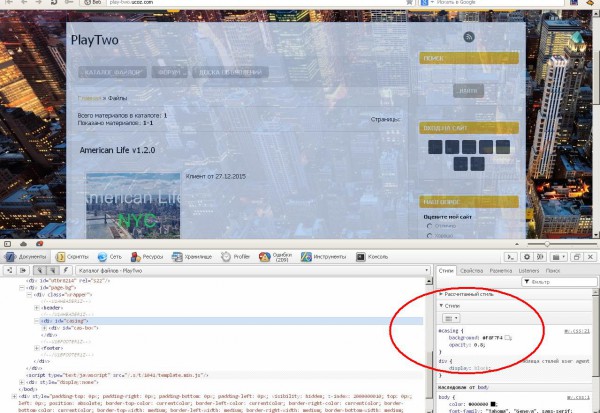Viewport: 600px width, 413px height.
Task: Click the DOM tree view toolbar icon
Action: pos(10,271)
